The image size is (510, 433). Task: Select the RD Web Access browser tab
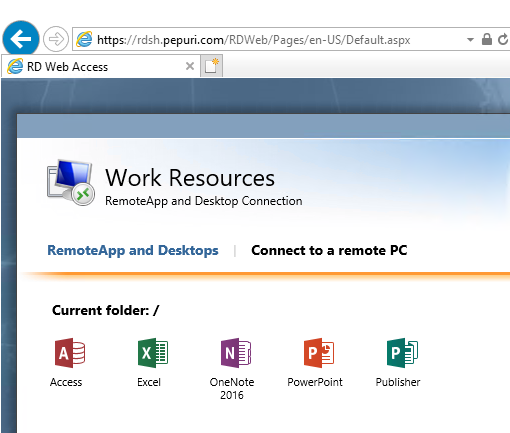pos(101,66)
